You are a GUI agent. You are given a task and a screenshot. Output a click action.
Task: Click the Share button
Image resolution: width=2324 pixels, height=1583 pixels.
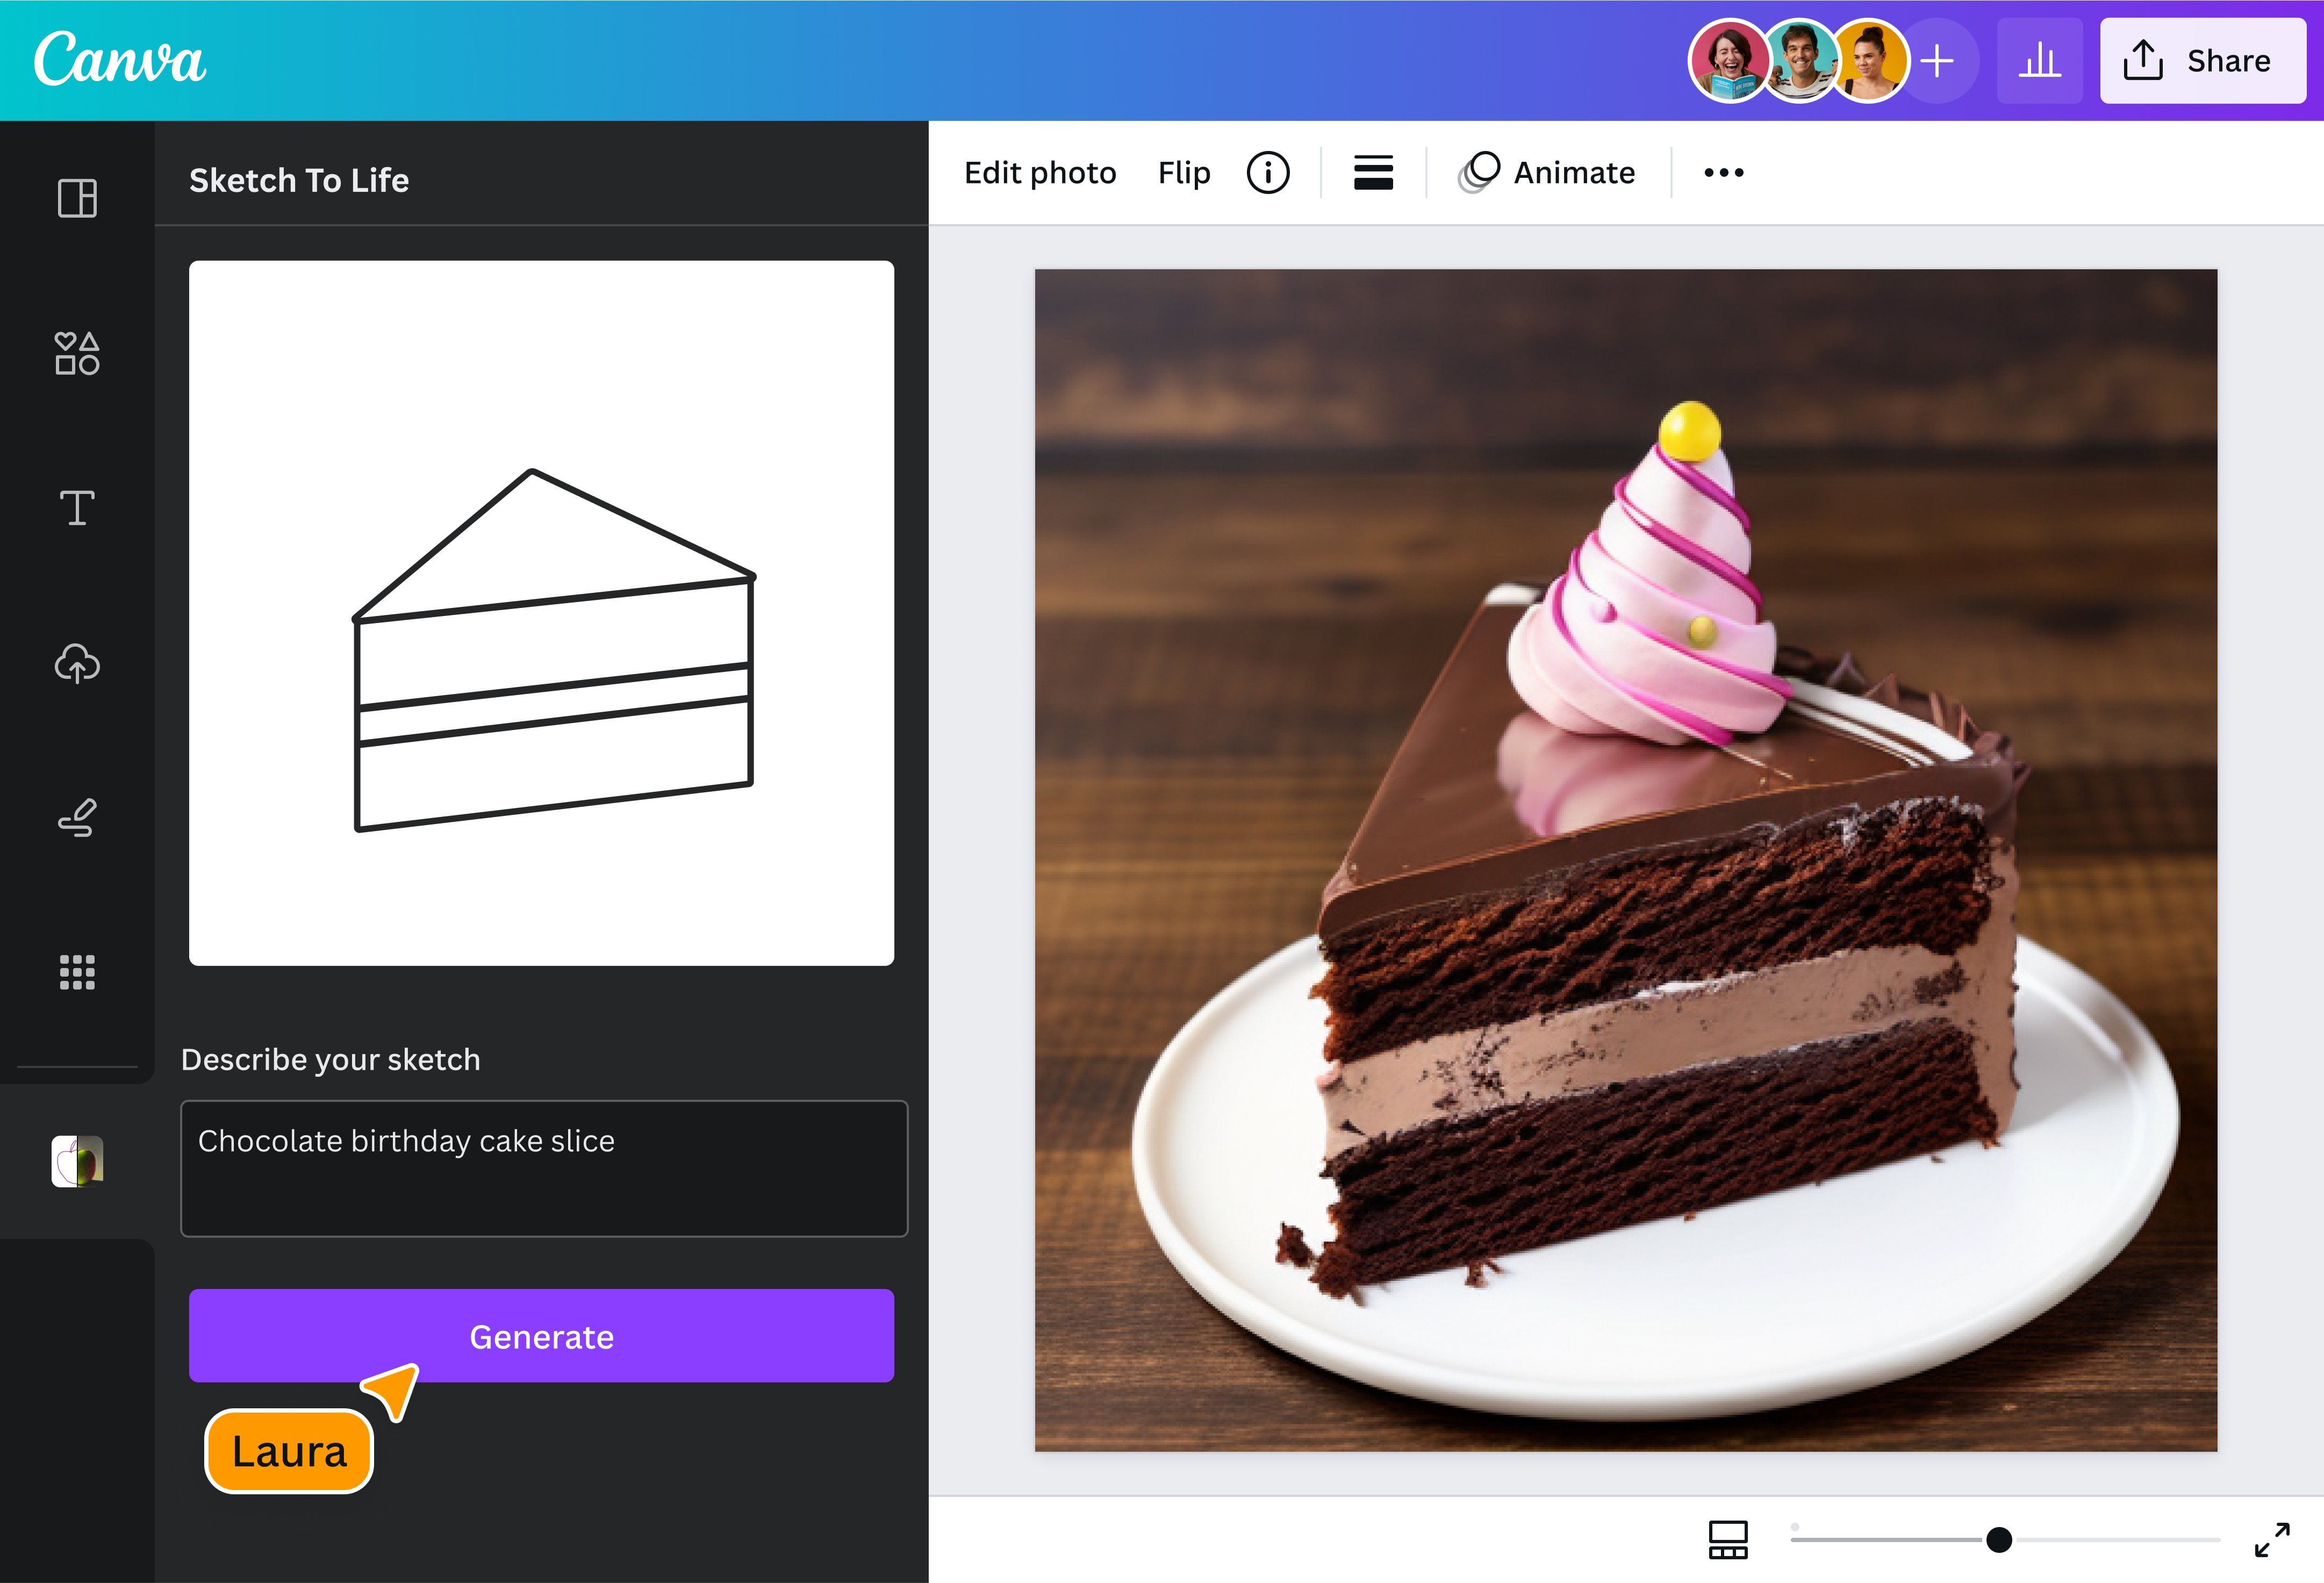pos(2203,60)
